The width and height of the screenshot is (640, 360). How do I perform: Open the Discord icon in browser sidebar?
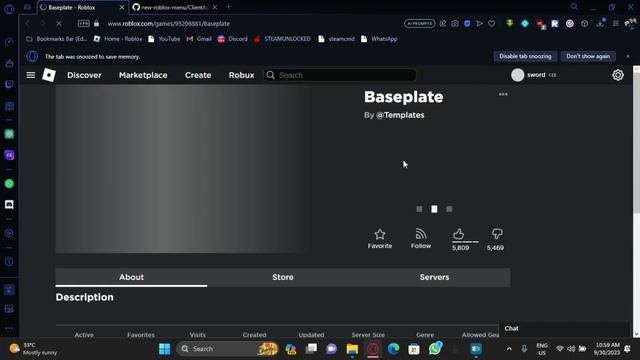pyautogui.click(x=9, y=204)
